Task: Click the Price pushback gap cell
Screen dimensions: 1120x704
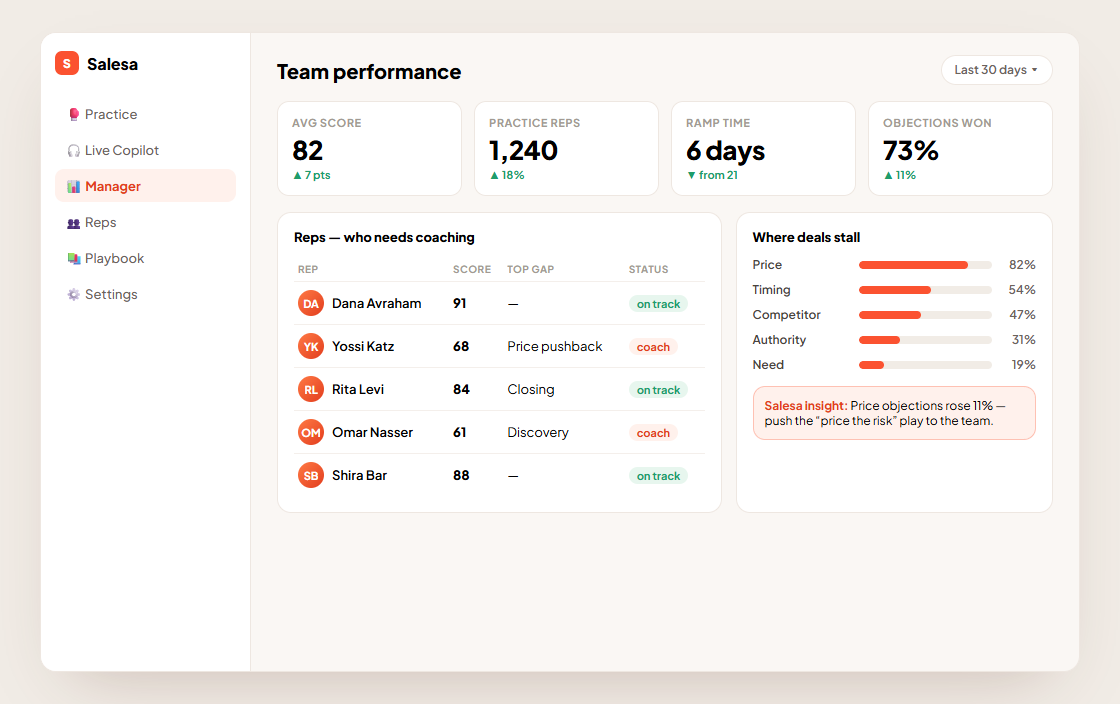Action: pos(555,346)
